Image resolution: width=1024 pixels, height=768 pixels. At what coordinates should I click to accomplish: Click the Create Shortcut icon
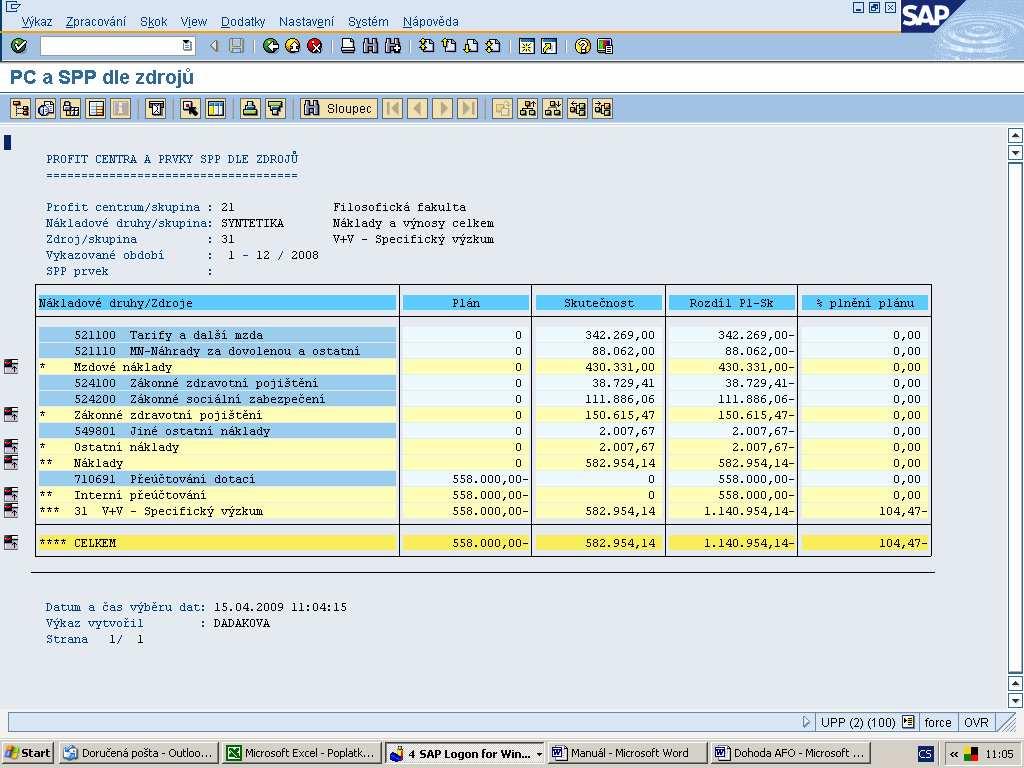pos(549,46)
